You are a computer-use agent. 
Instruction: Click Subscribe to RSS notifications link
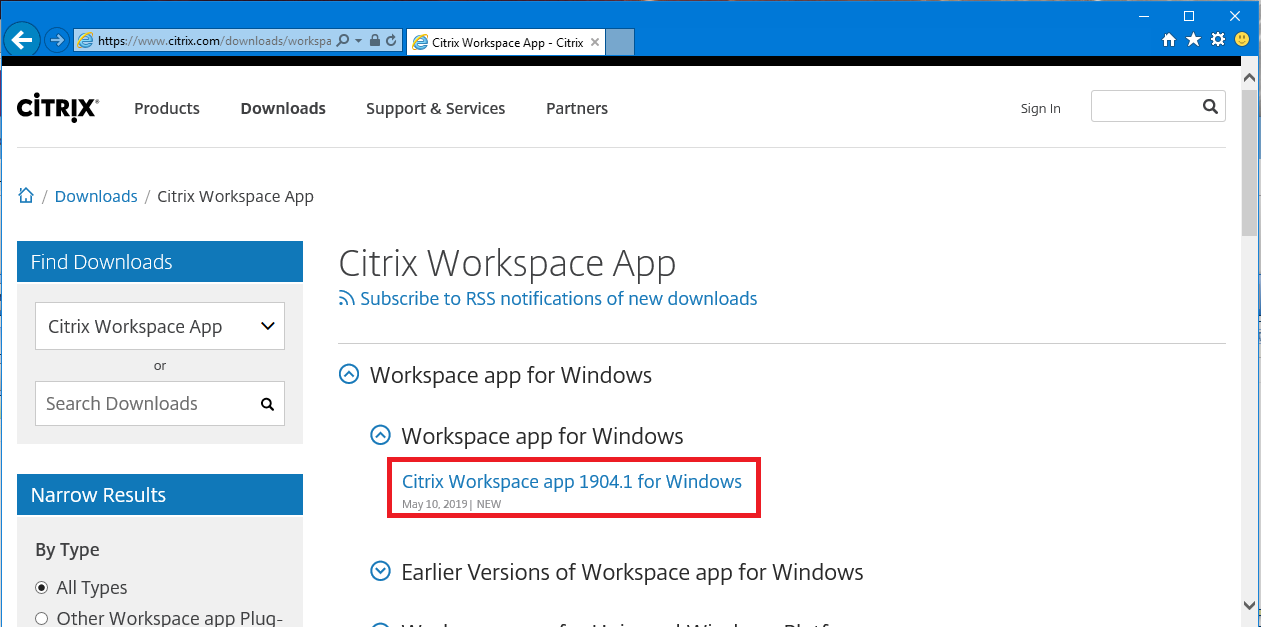(x=559, y=298)
